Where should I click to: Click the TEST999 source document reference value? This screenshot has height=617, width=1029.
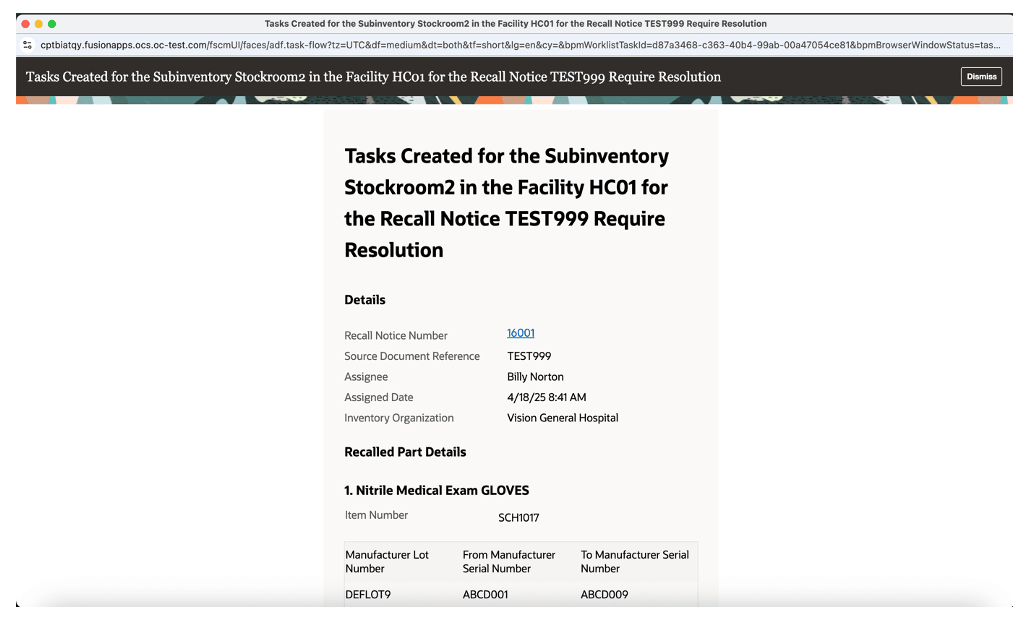tap(529, 356)
